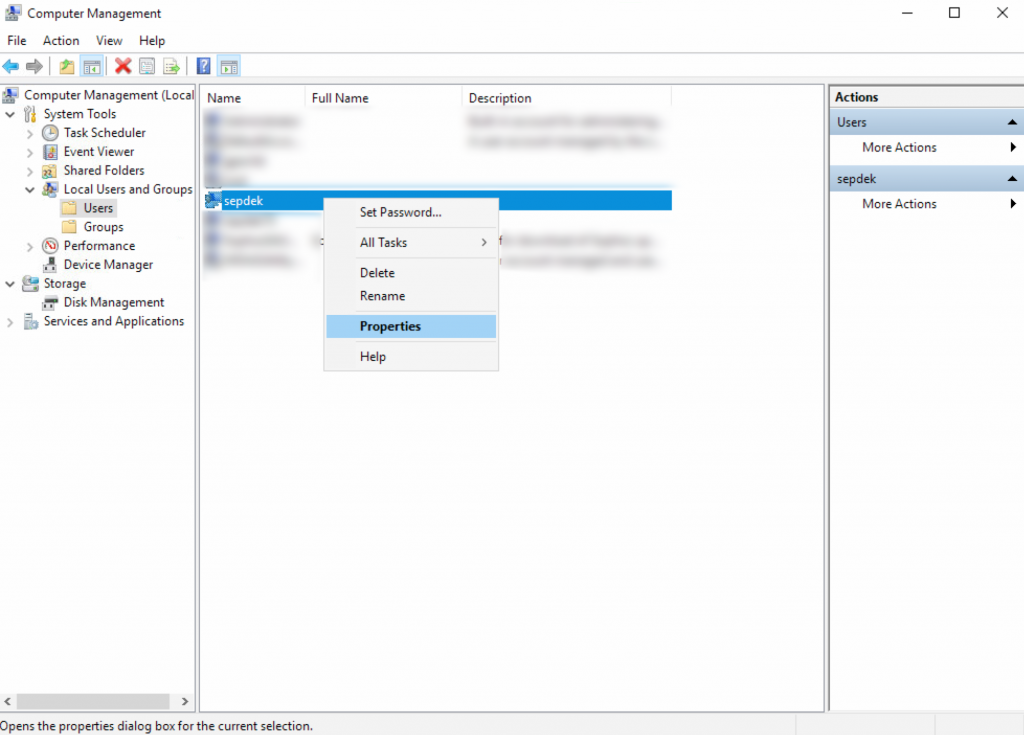Click the Export List toolbar icon
Screen dimensions: 1024x735
pyautogui.click(x=171, y=66)
